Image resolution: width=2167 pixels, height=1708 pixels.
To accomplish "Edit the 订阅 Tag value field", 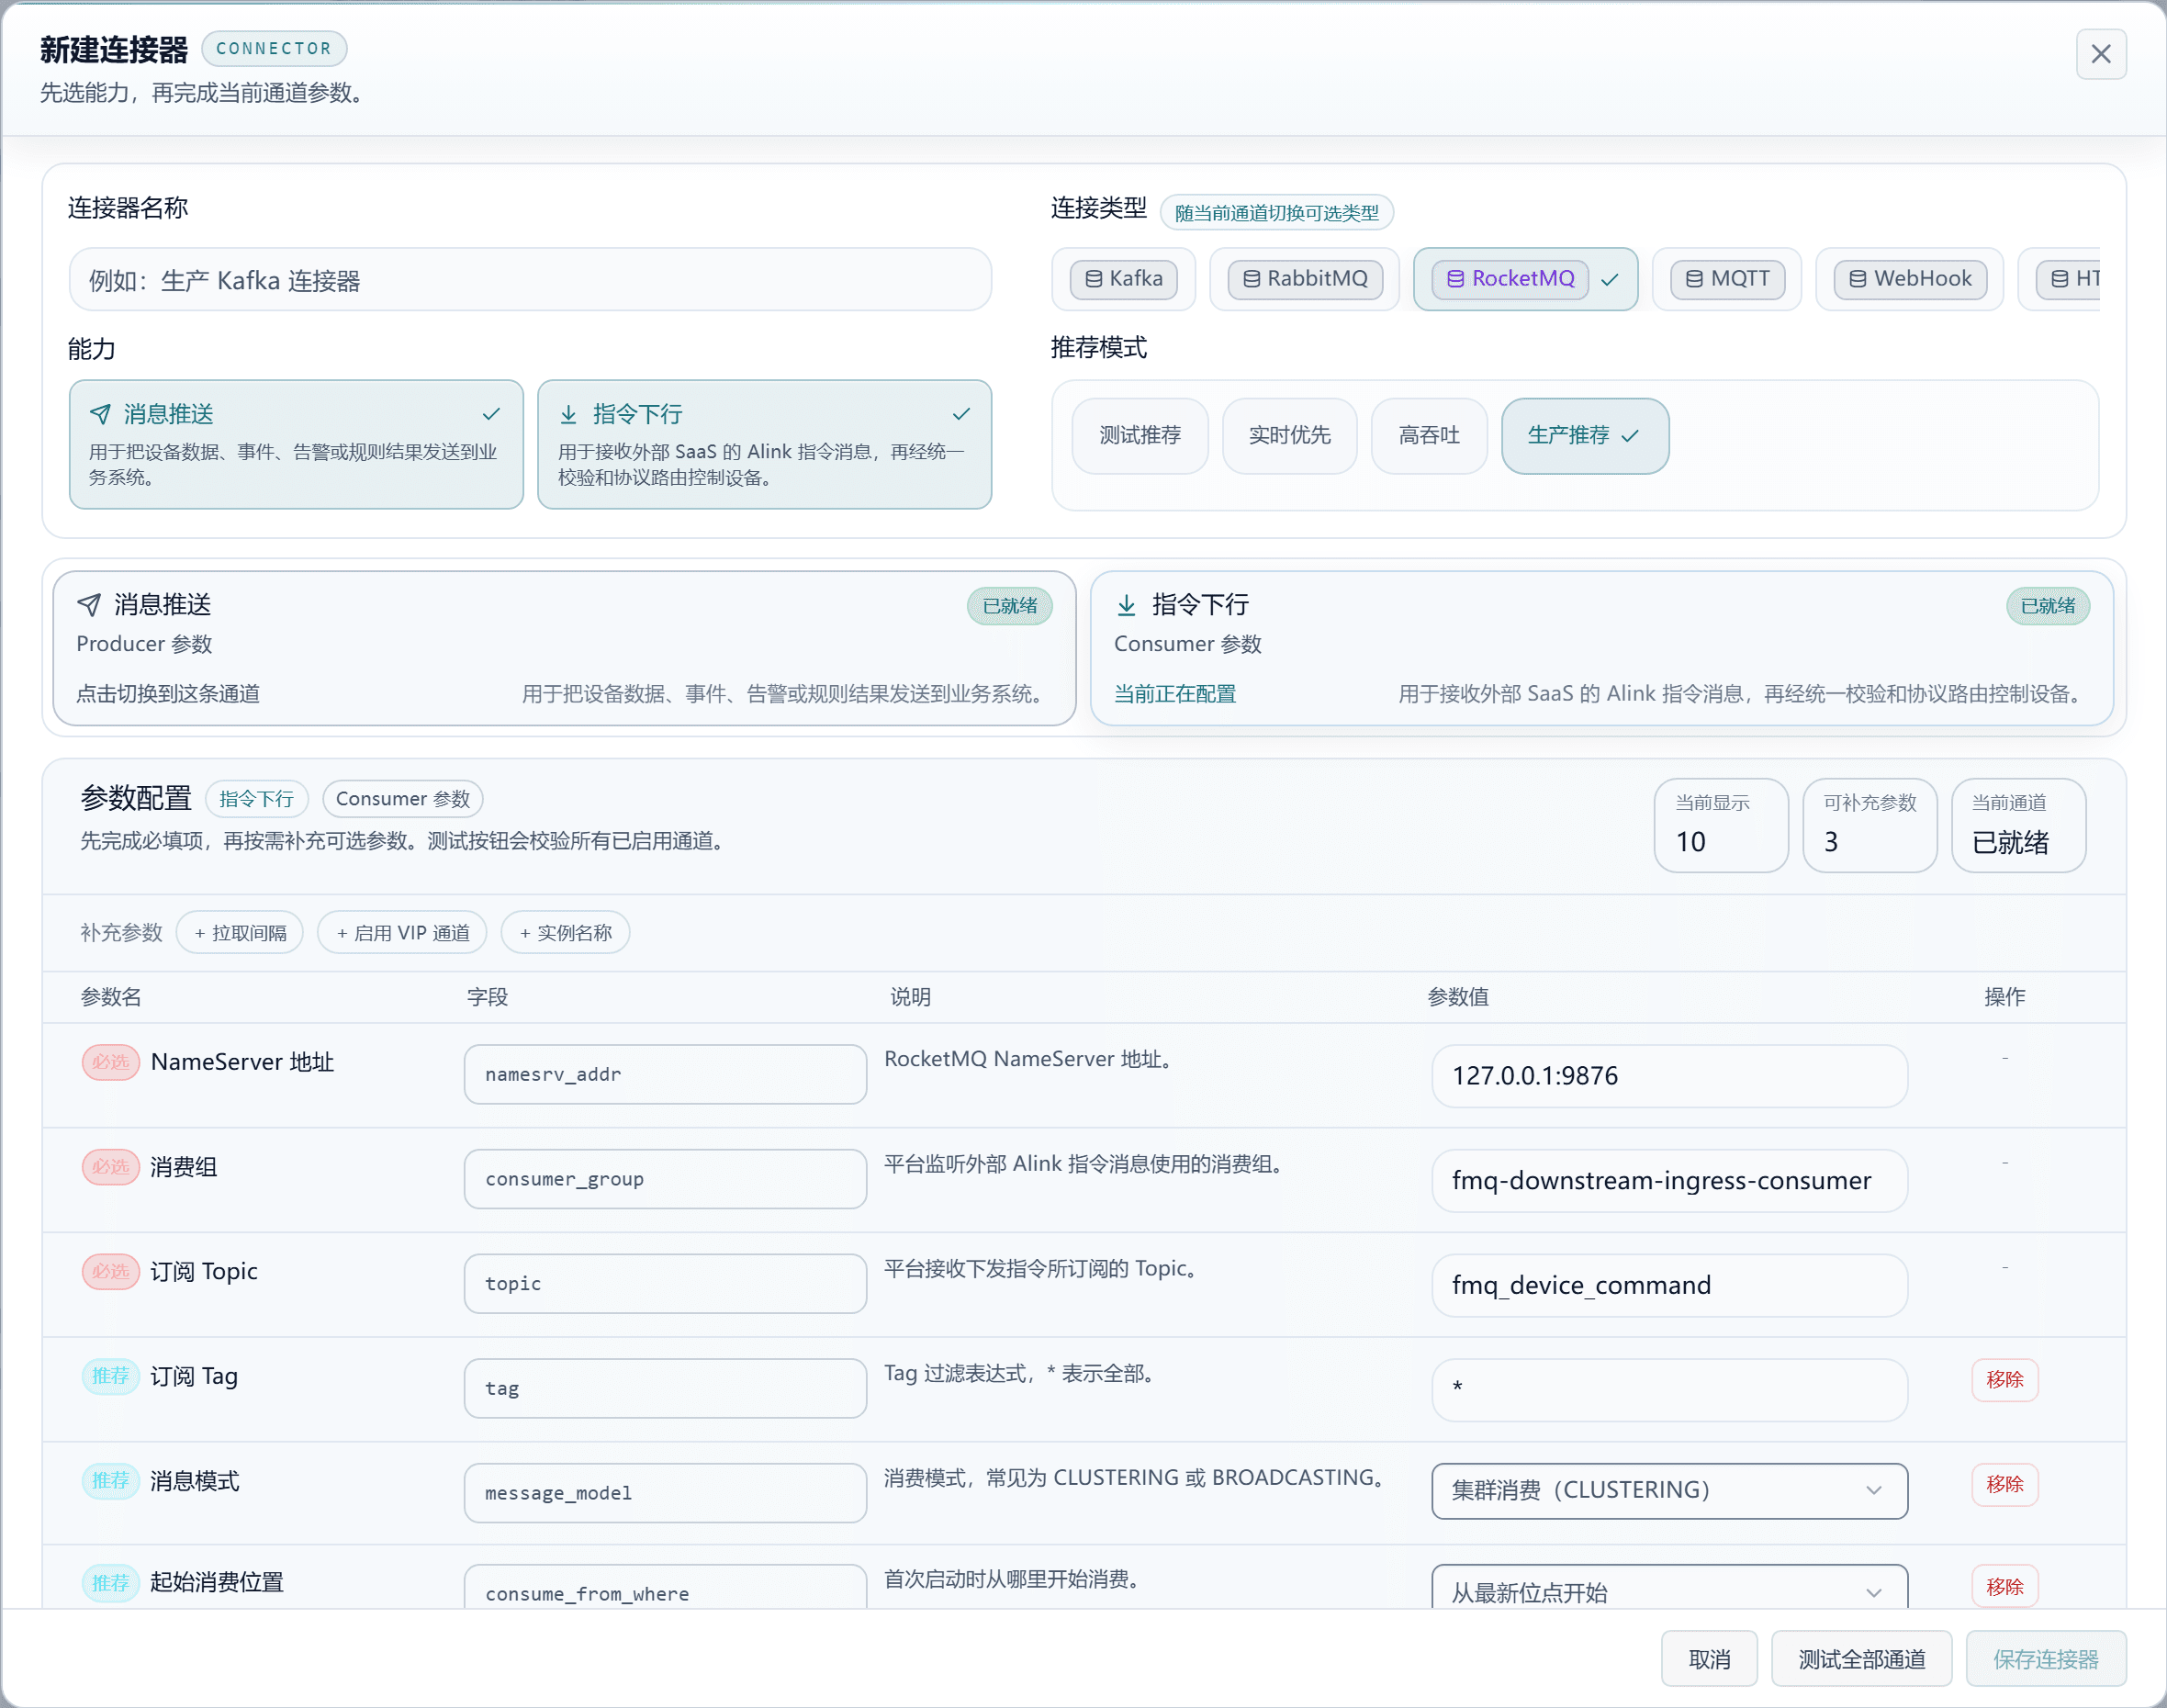I will coord(1669,1390).
